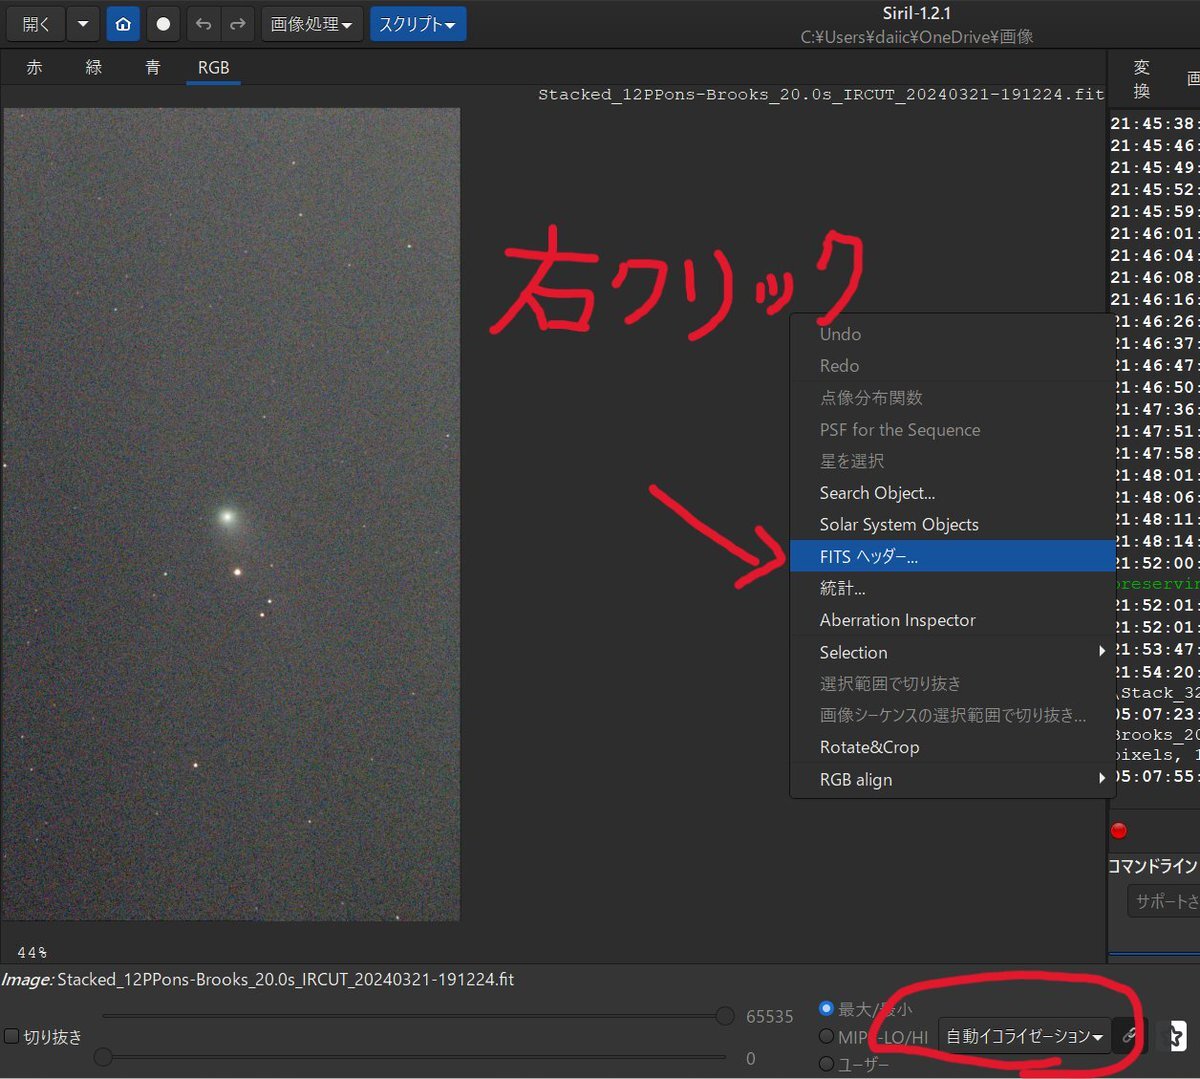Viewport: 1200px width, 1079px height.
Task: Click the command line input field
Action: (x=1163, y=901)
